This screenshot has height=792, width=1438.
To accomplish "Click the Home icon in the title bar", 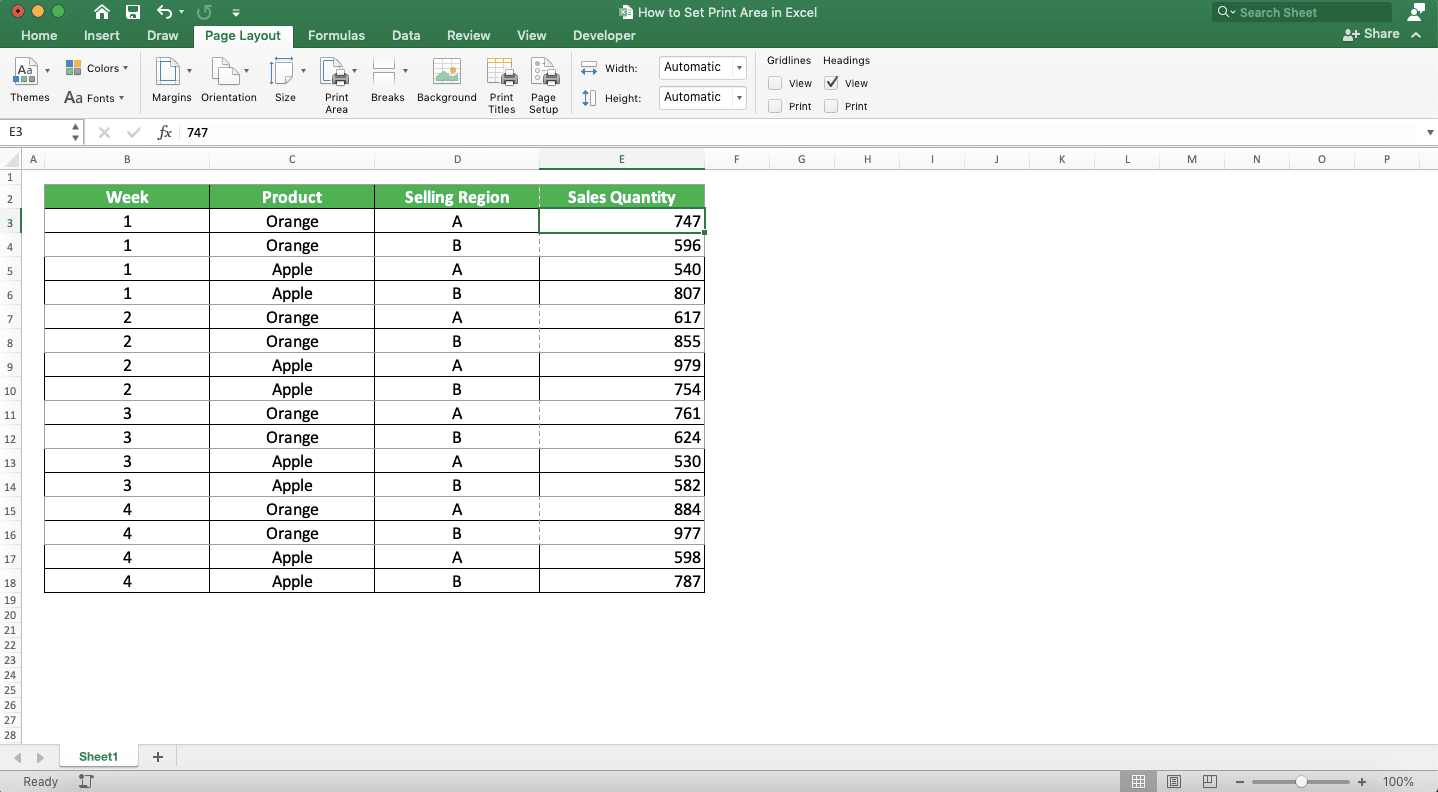I will click(102, 12).
